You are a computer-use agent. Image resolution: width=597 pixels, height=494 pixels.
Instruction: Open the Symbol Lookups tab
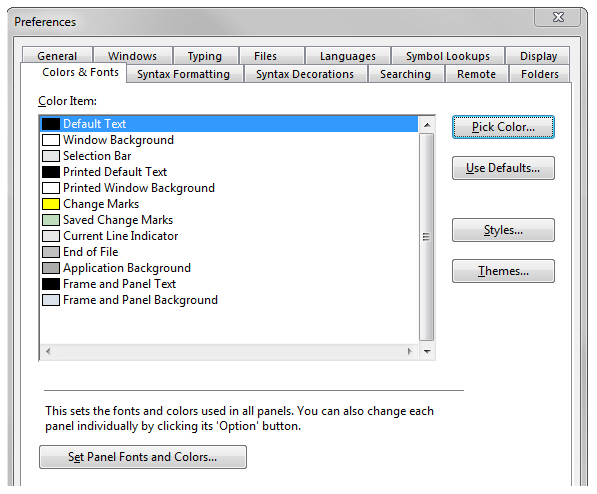point(448,56)
